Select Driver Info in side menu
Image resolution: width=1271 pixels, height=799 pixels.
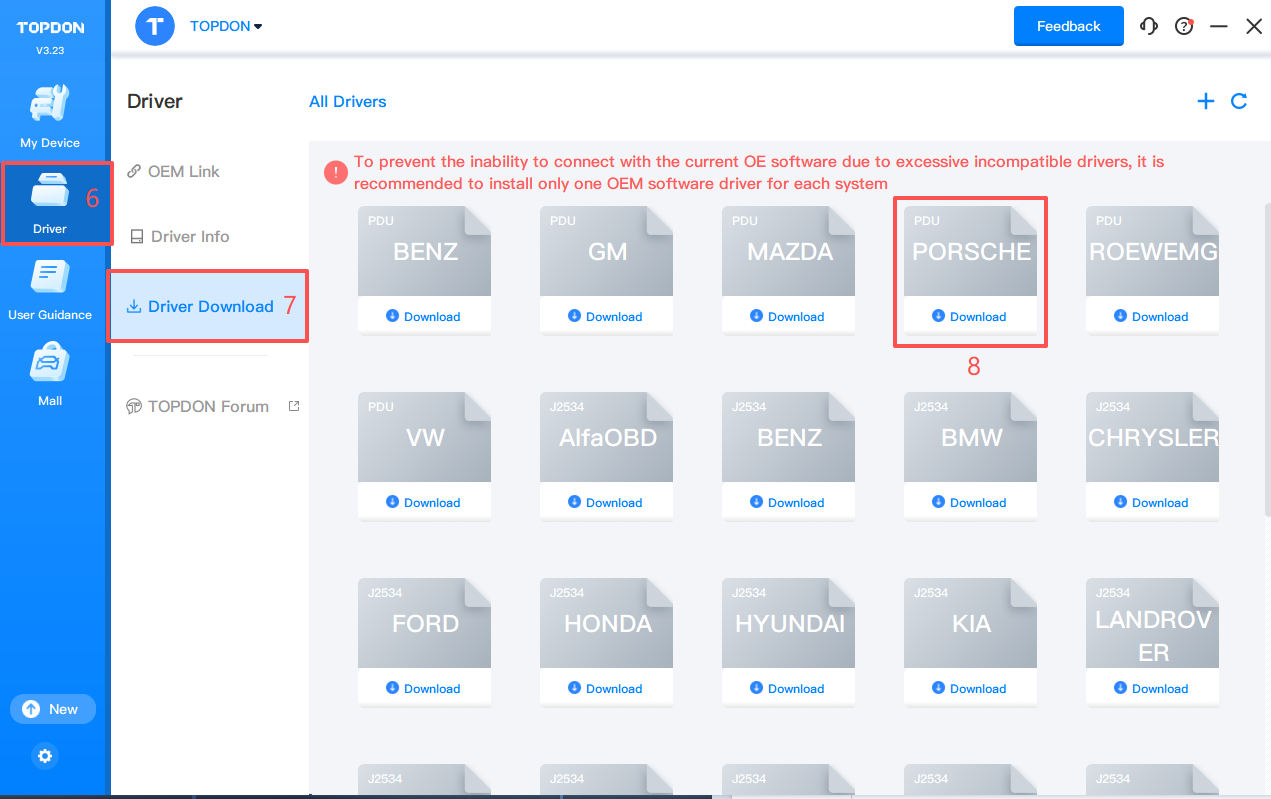pyautogui.click(x=189, y=236)
